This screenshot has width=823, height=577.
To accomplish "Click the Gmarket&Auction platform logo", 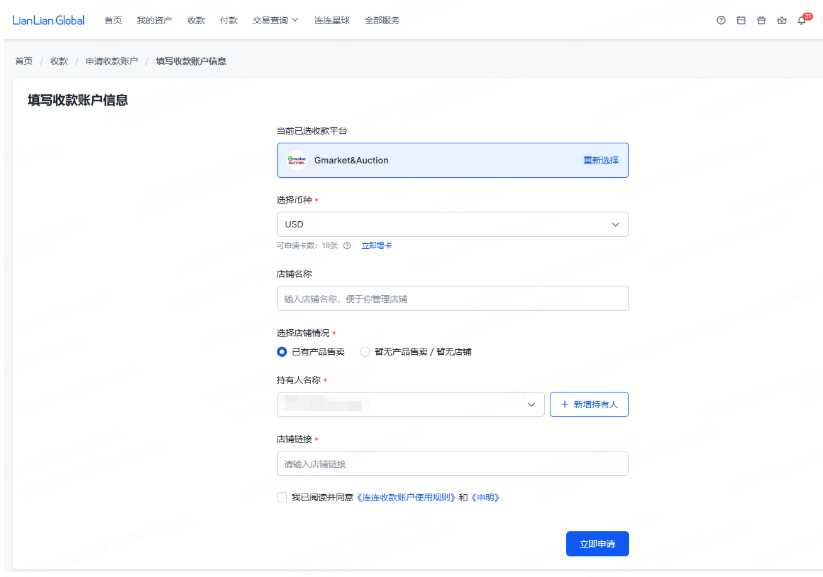I will [x=296, y=160].
